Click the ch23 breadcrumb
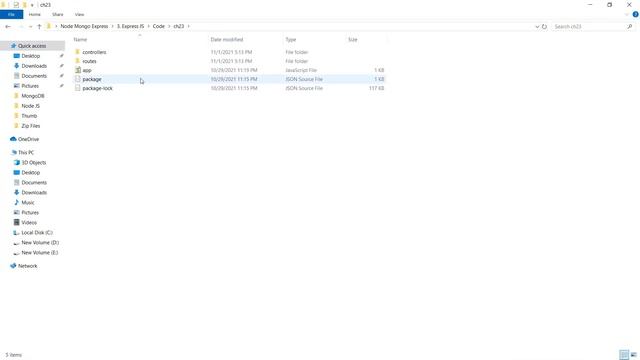This screenshot has height=360, width=640. point(179,26)
